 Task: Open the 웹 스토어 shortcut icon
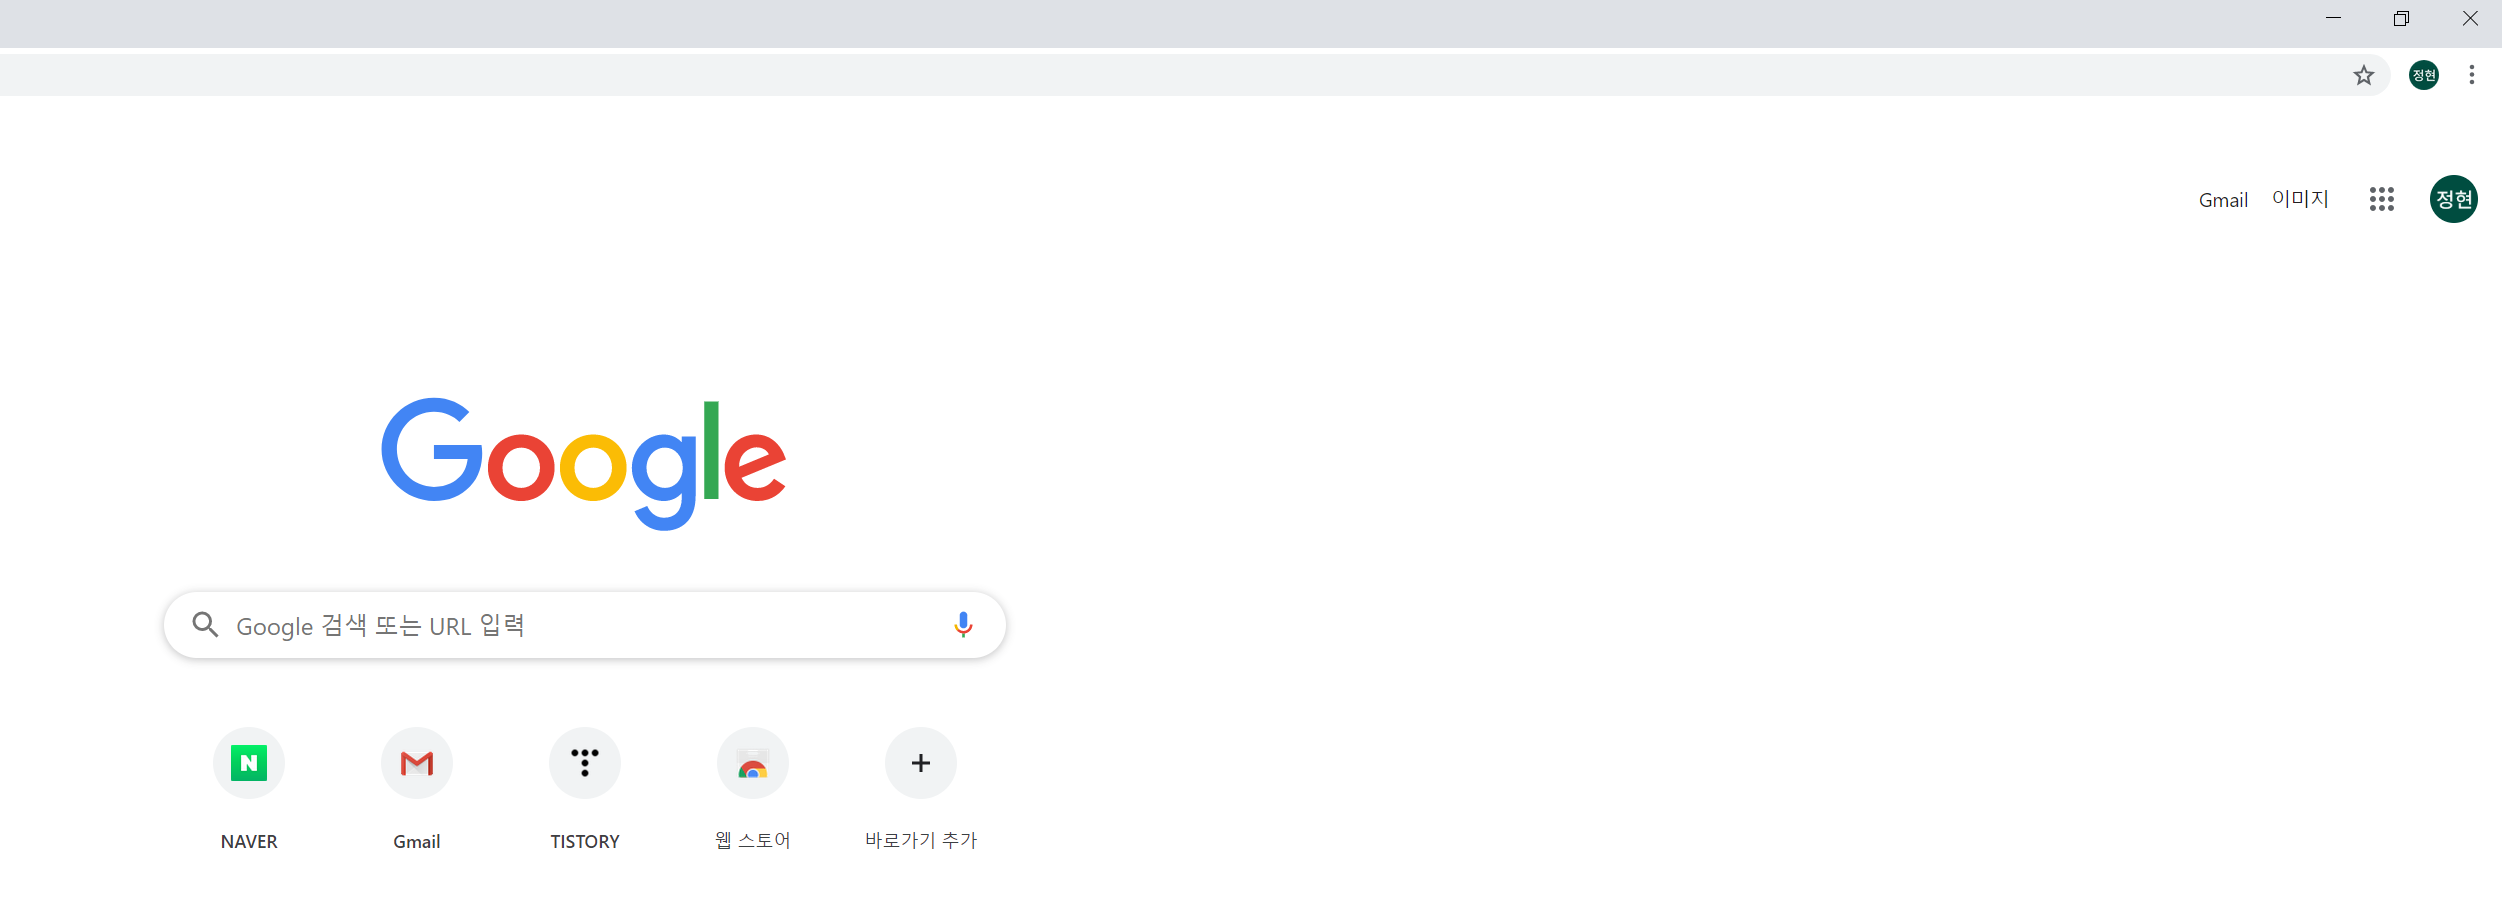point(753,763)
